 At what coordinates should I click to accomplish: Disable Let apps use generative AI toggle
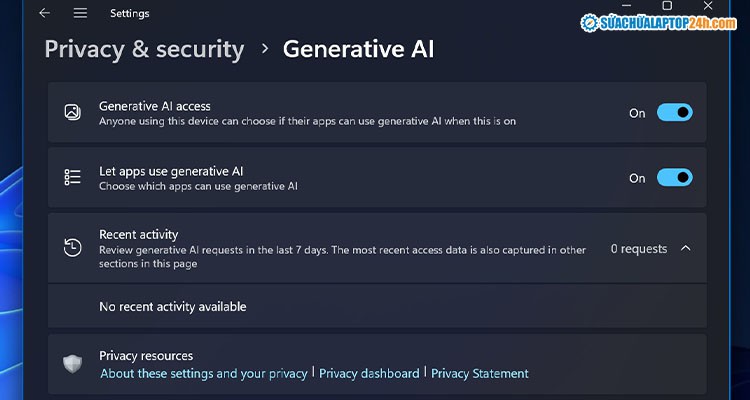pyautogui.click(x=674, y=177)
